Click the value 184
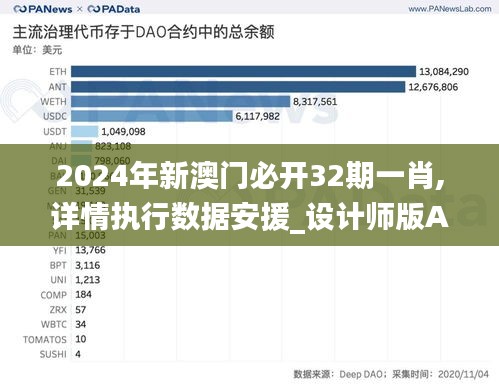 [x=83, y=295]
